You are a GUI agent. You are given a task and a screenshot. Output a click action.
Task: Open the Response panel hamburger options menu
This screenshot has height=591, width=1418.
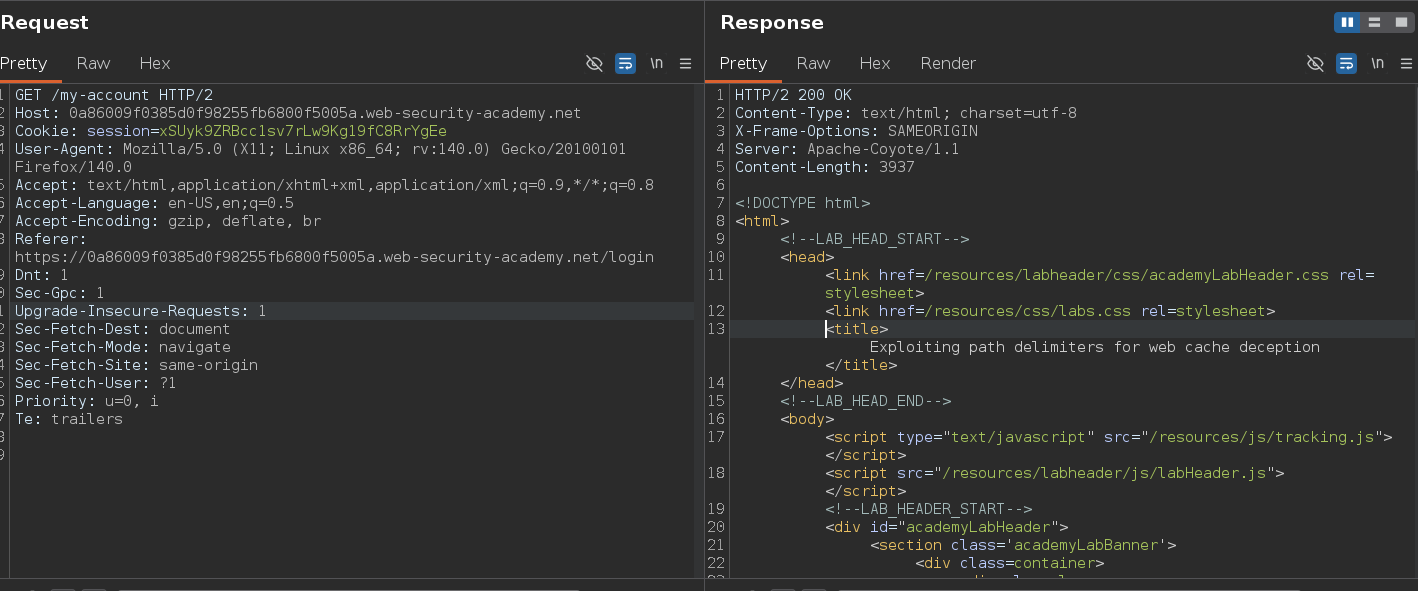(x=1406, y=63)
